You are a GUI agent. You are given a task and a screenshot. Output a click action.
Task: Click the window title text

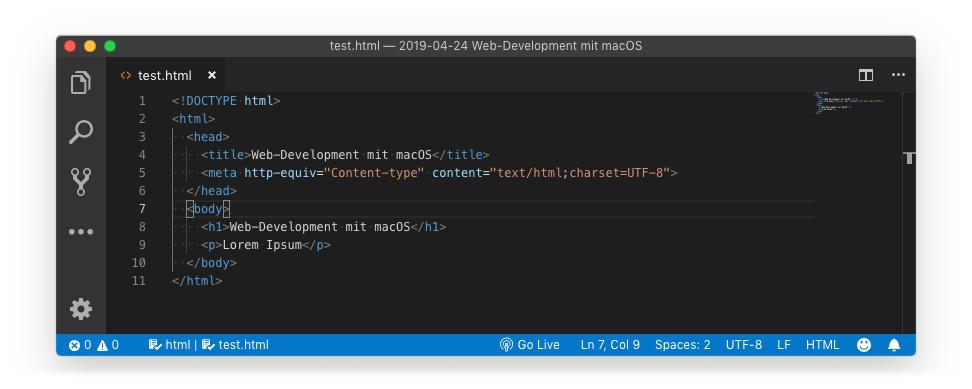486,46
